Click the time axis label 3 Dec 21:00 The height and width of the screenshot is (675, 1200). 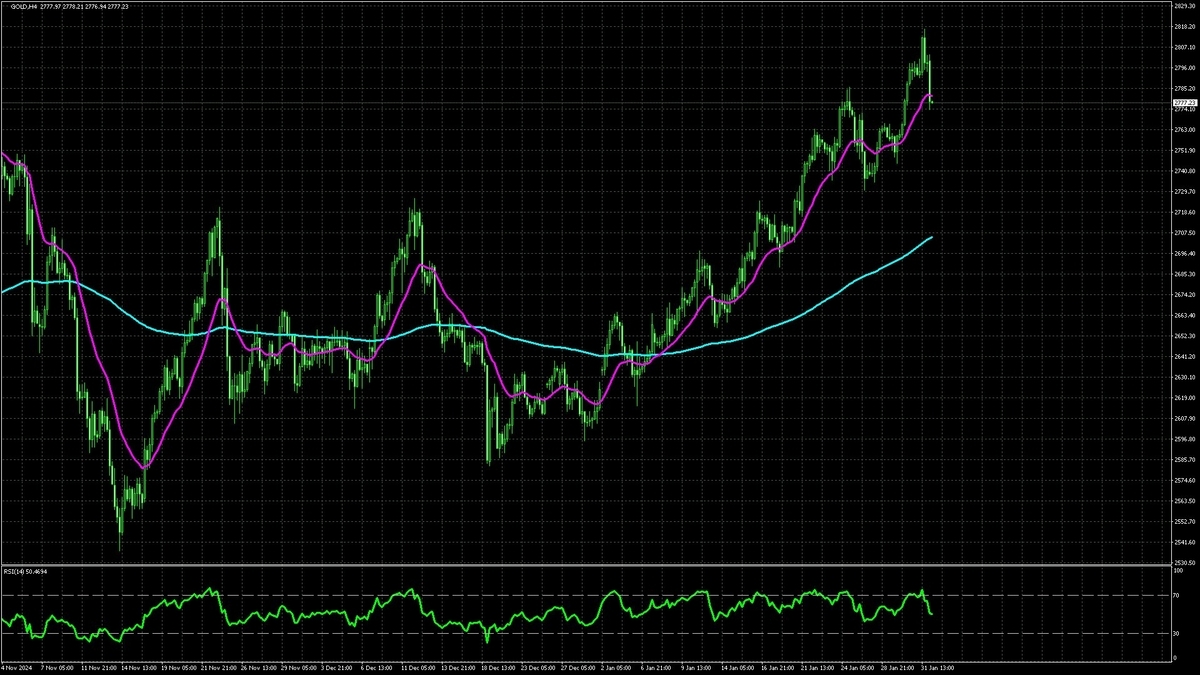[x=337, y=667]
